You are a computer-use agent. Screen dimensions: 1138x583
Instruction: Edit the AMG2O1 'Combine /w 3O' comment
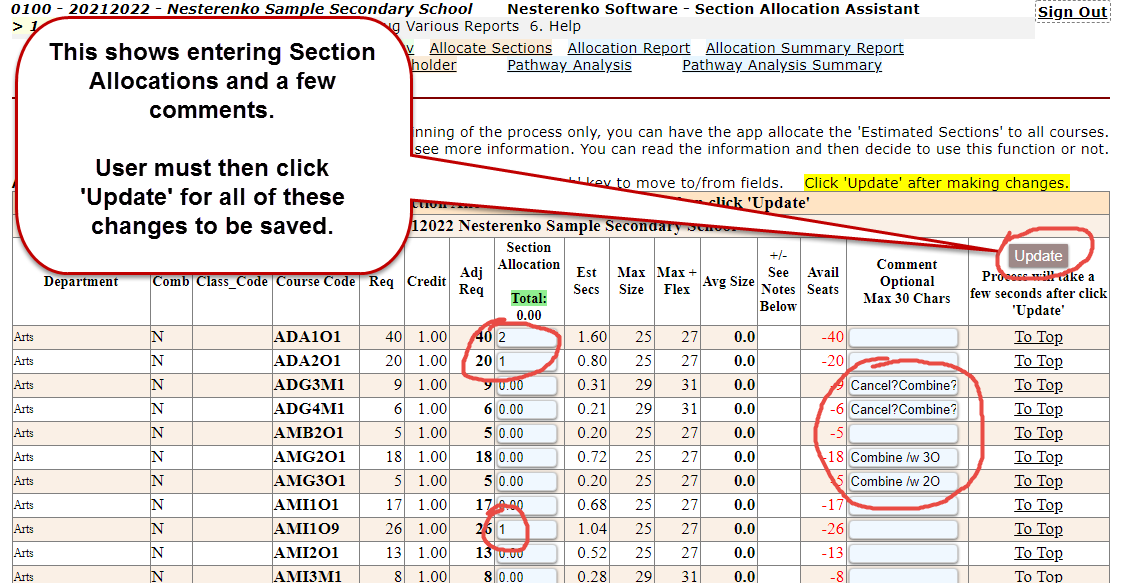coord(903,458)
